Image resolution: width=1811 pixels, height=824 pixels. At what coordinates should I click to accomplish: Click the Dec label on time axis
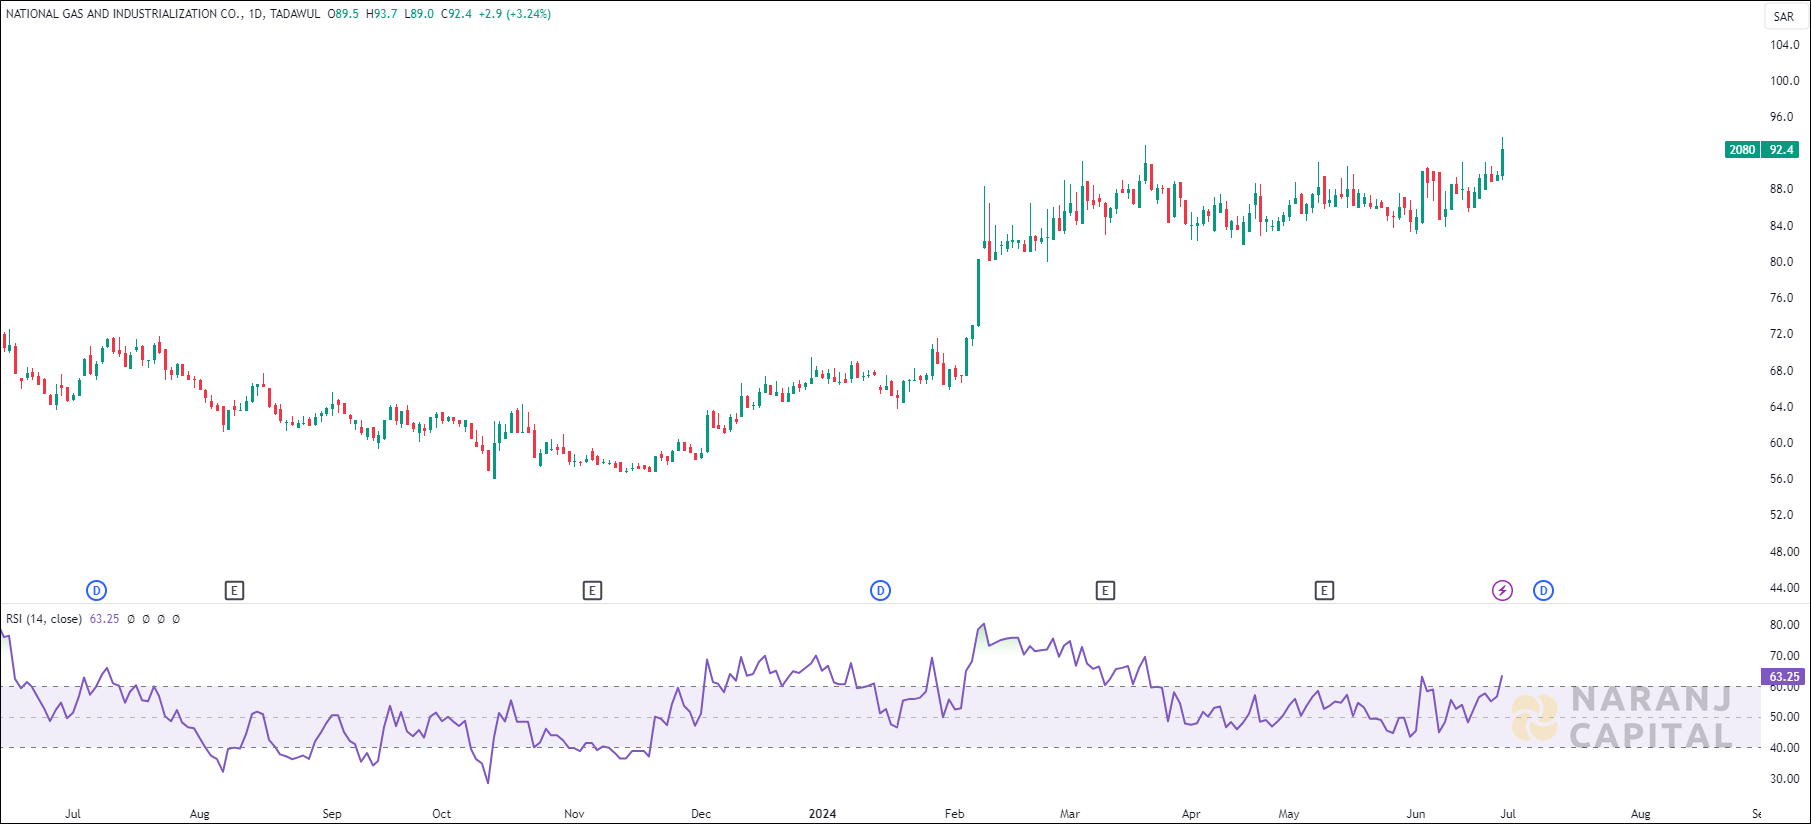pyautogui.click(x=701, y=814)
